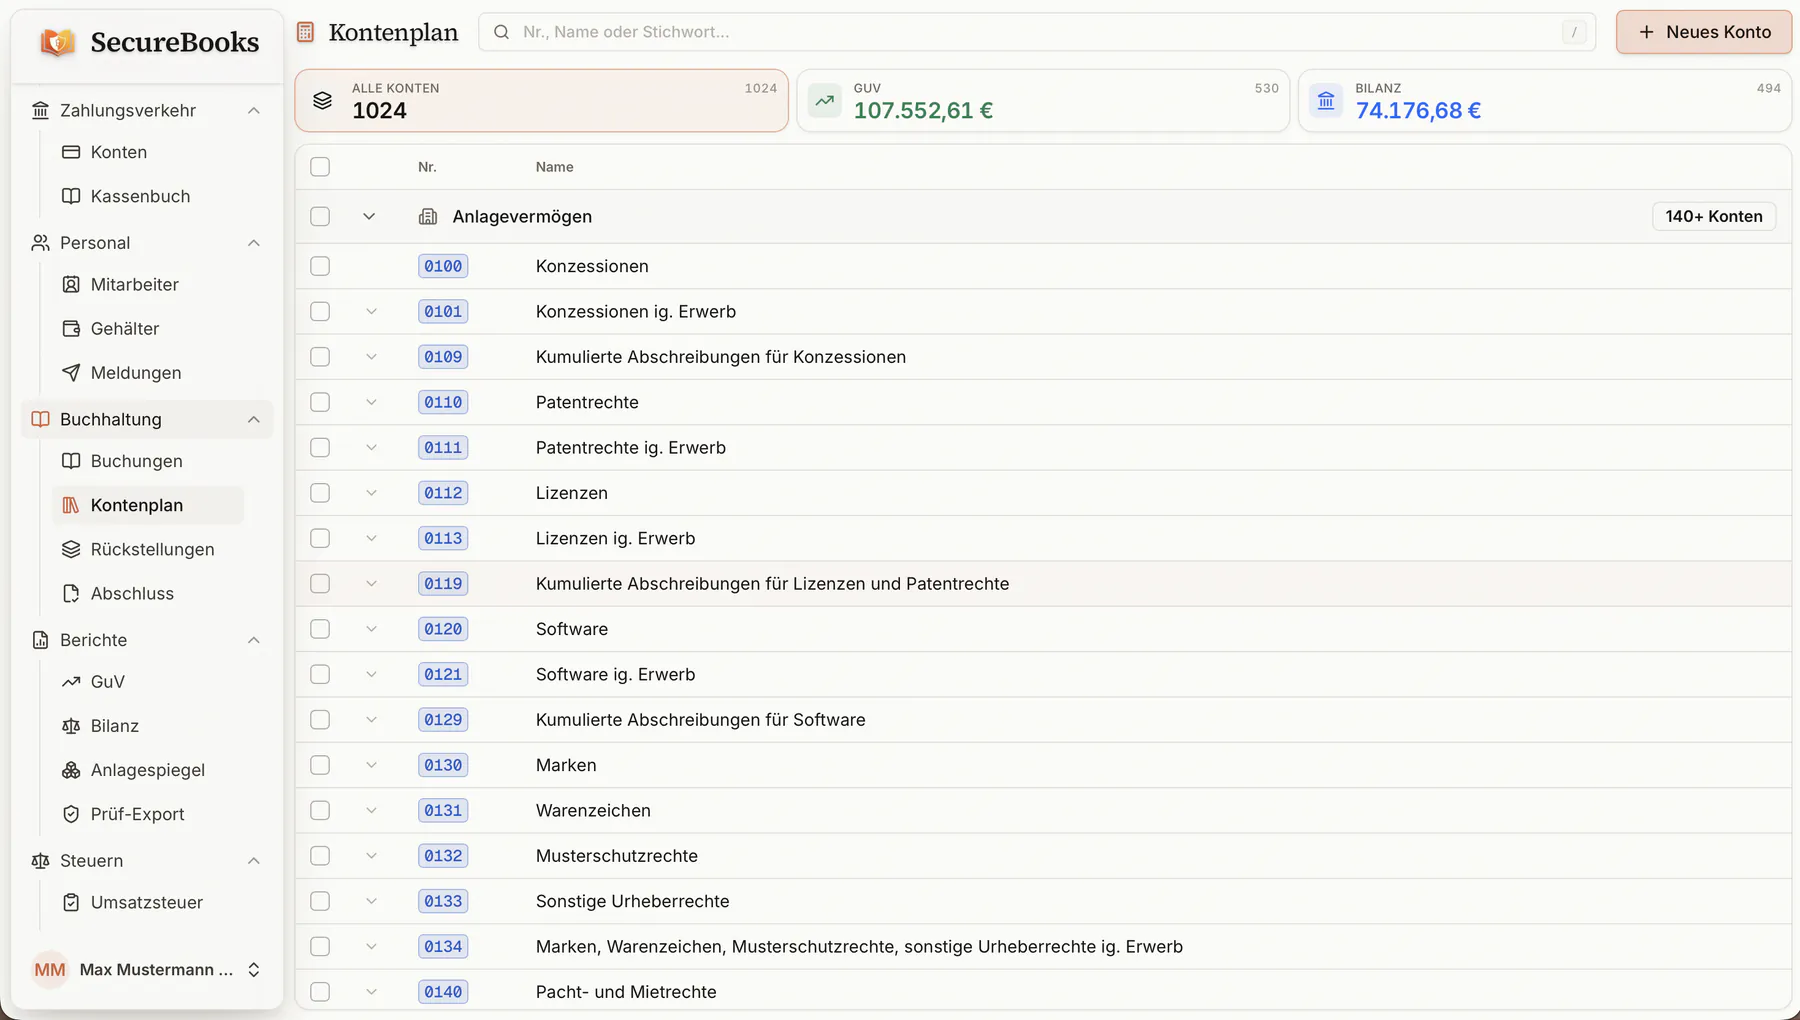Image resolution: width=1800 pixels, height=1020 pixels.
Task: Click account number badge 0119
Action: point(443,584)
